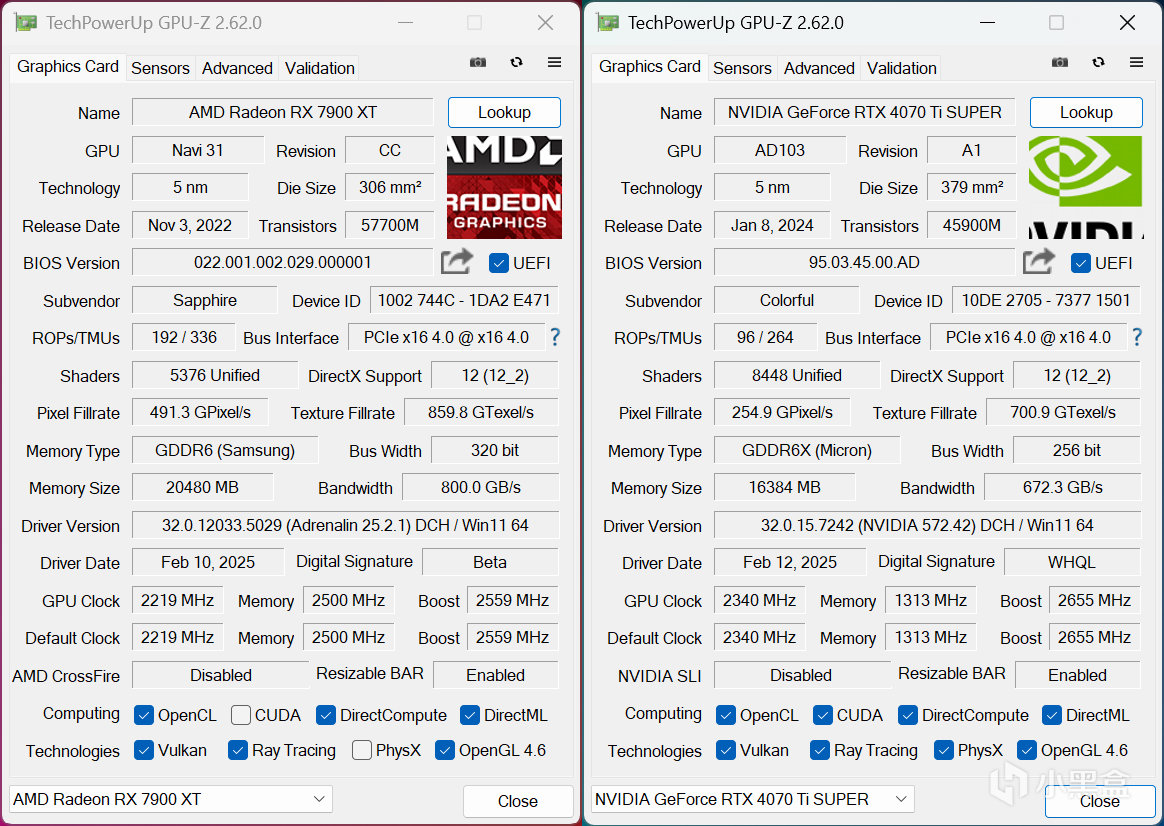Click Close button in AMD GPU-Z window
The height and width of the screenshot is (826, 1164).
coord(518,802)
